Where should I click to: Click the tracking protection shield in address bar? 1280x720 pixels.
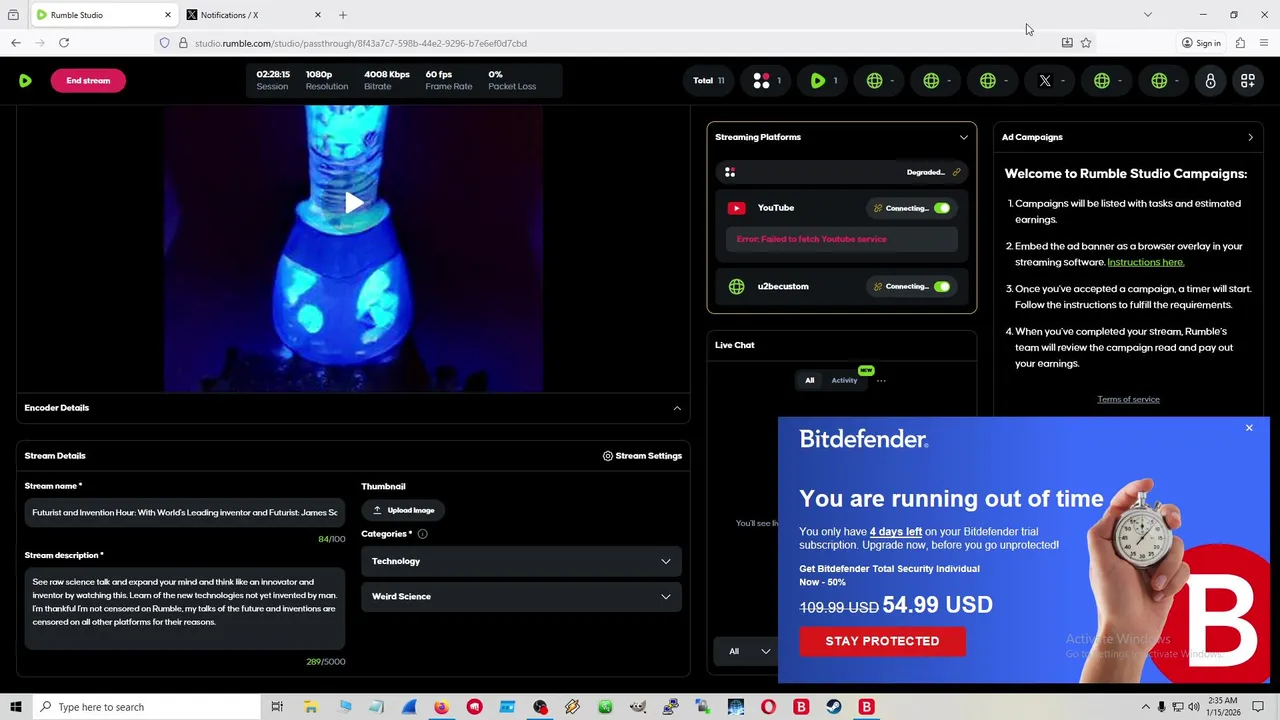[x=165, y=43]
